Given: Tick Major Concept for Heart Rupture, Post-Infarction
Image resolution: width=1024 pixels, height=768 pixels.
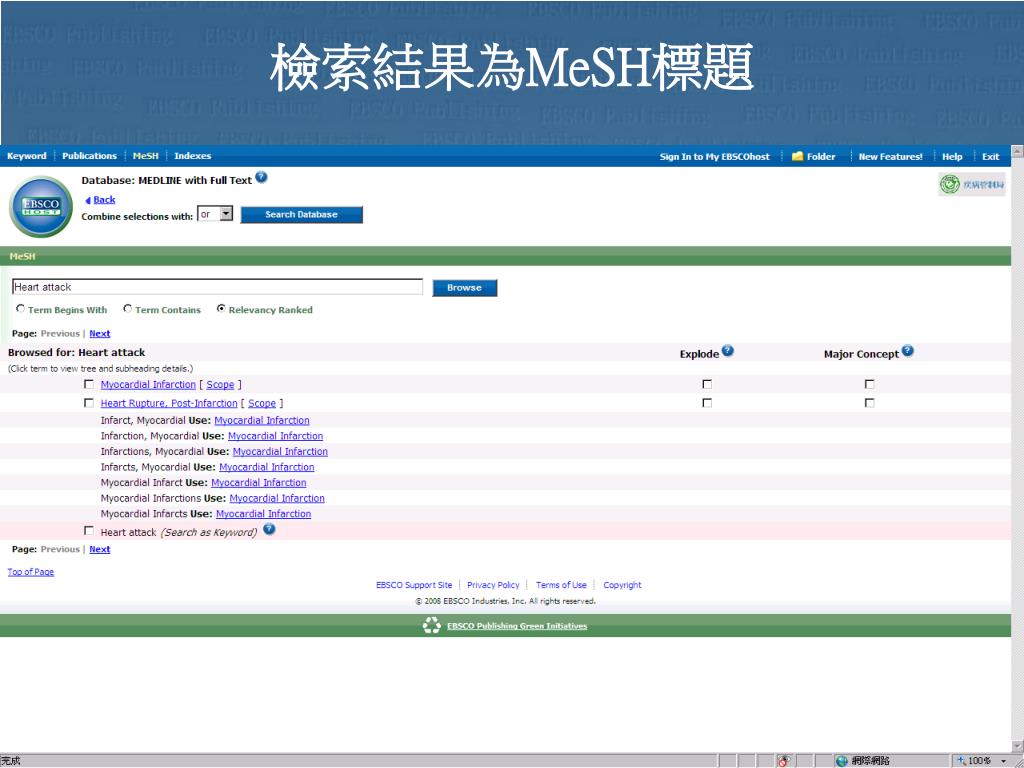Looking at the screenshot, I should [869, 403].
